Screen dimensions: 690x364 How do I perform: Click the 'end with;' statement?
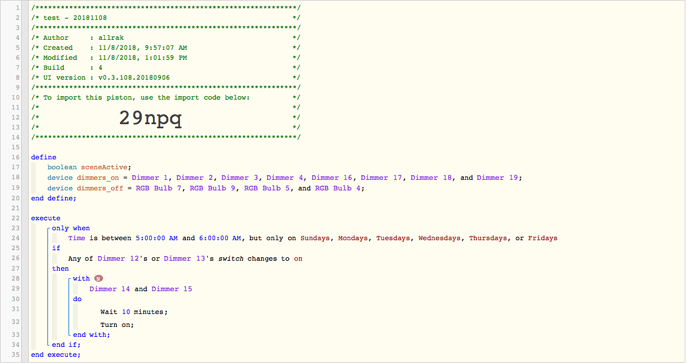point(92,335)
